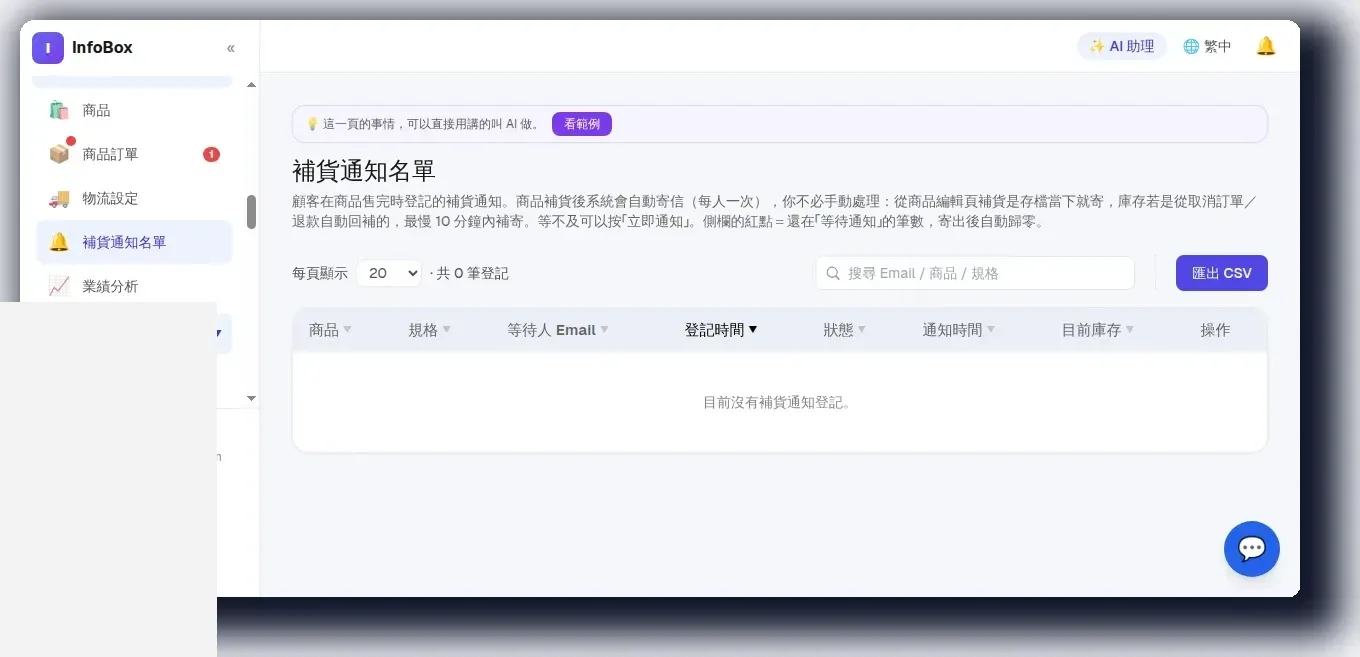
Task: Open 物流設定 in the sidebar
Action: click(134, 198)
